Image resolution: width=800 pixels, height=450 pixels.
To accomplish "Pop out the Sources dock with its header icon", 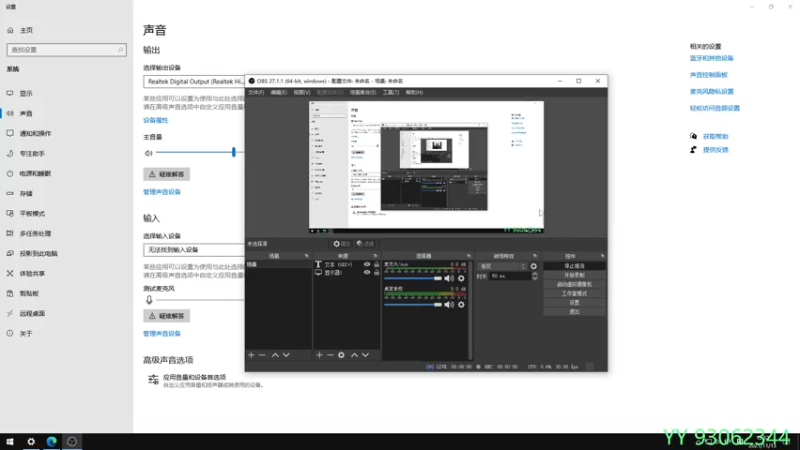I will 375,256.
